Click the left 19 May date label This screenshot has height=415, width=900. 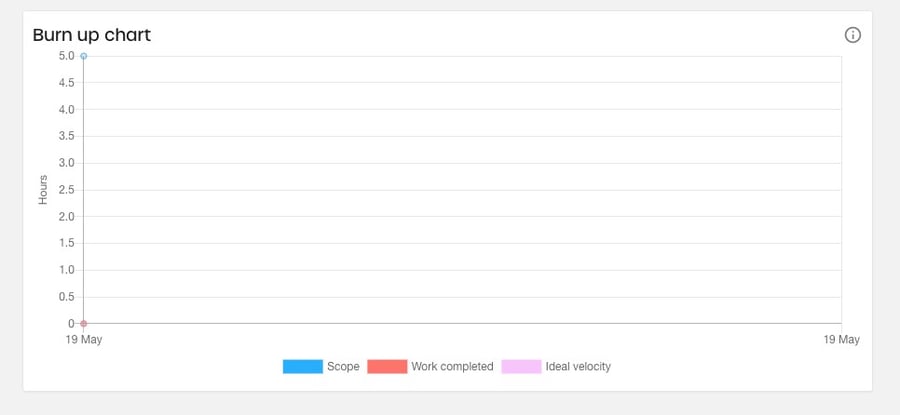[x=84, y=340]
